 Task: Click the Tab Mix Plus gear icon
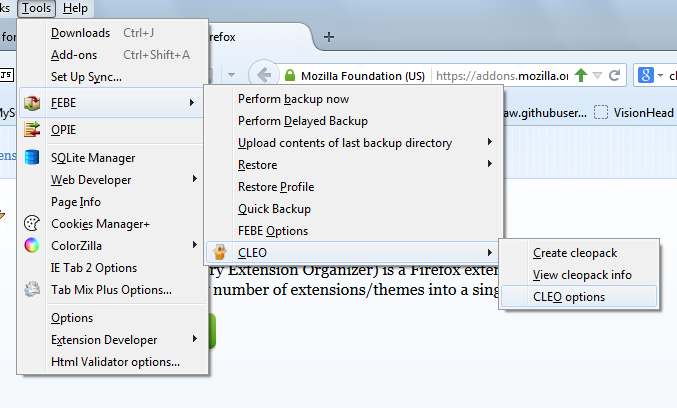click(33, 290)
